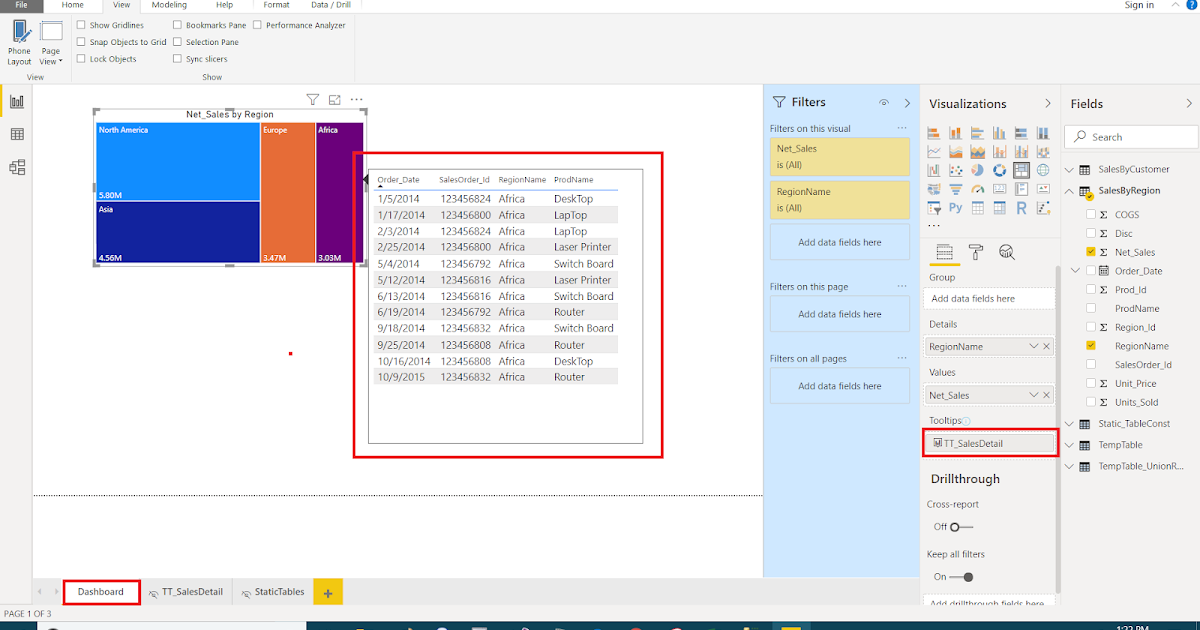This screenshot has width=1200, height=630.
Task: Click the Sign in link
Action: 1139,5
